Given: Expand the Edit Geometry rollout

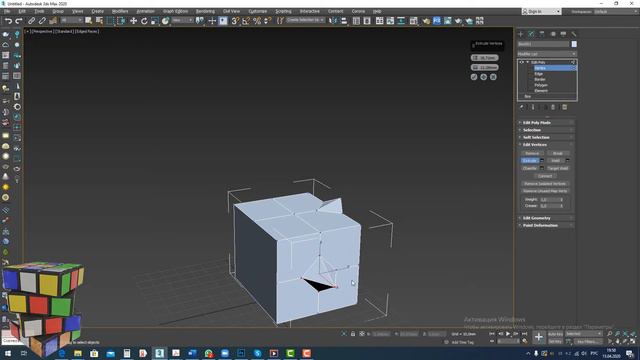Looking at the screenshot, I should (x=546, y=218).
